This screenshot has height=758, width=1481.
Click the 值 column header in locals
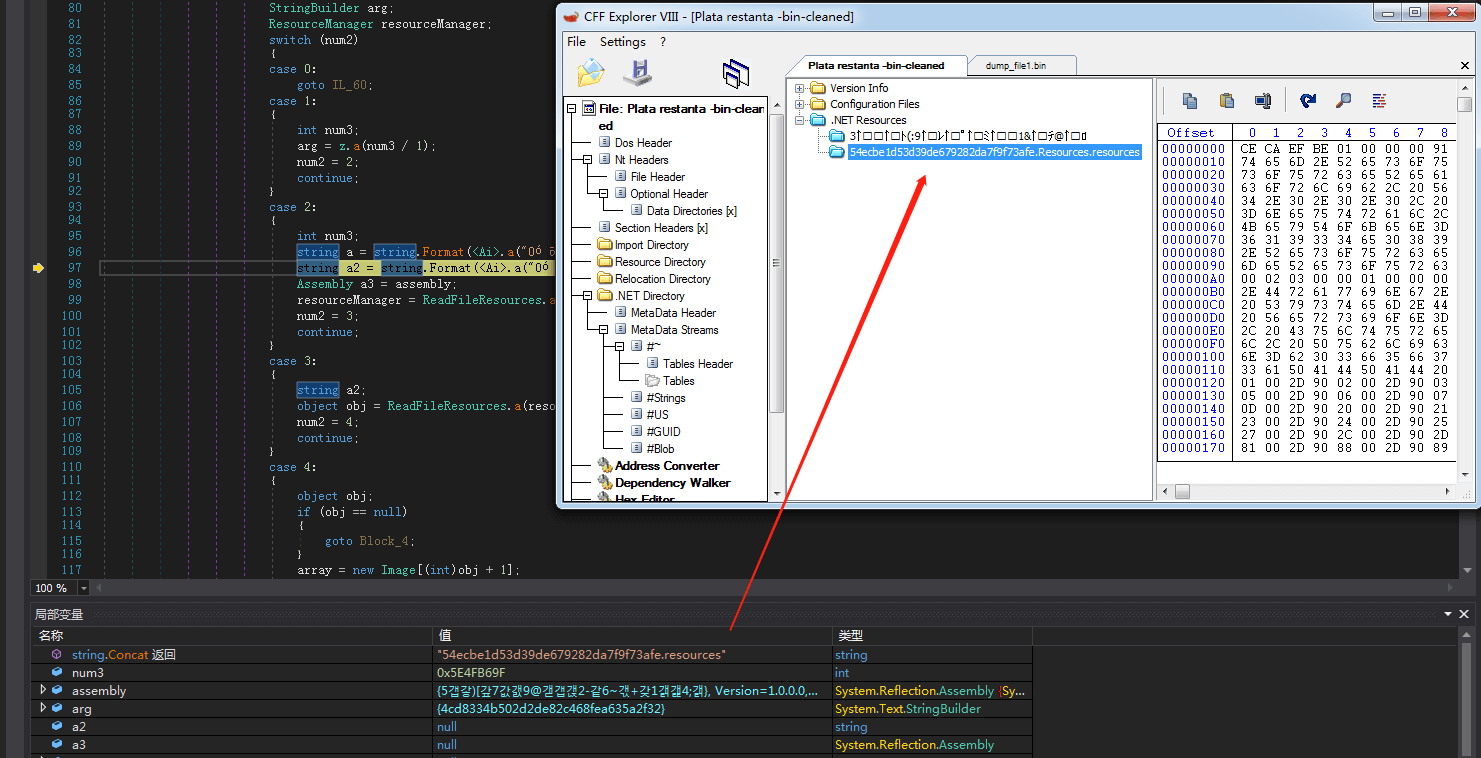tap(632, 636)
